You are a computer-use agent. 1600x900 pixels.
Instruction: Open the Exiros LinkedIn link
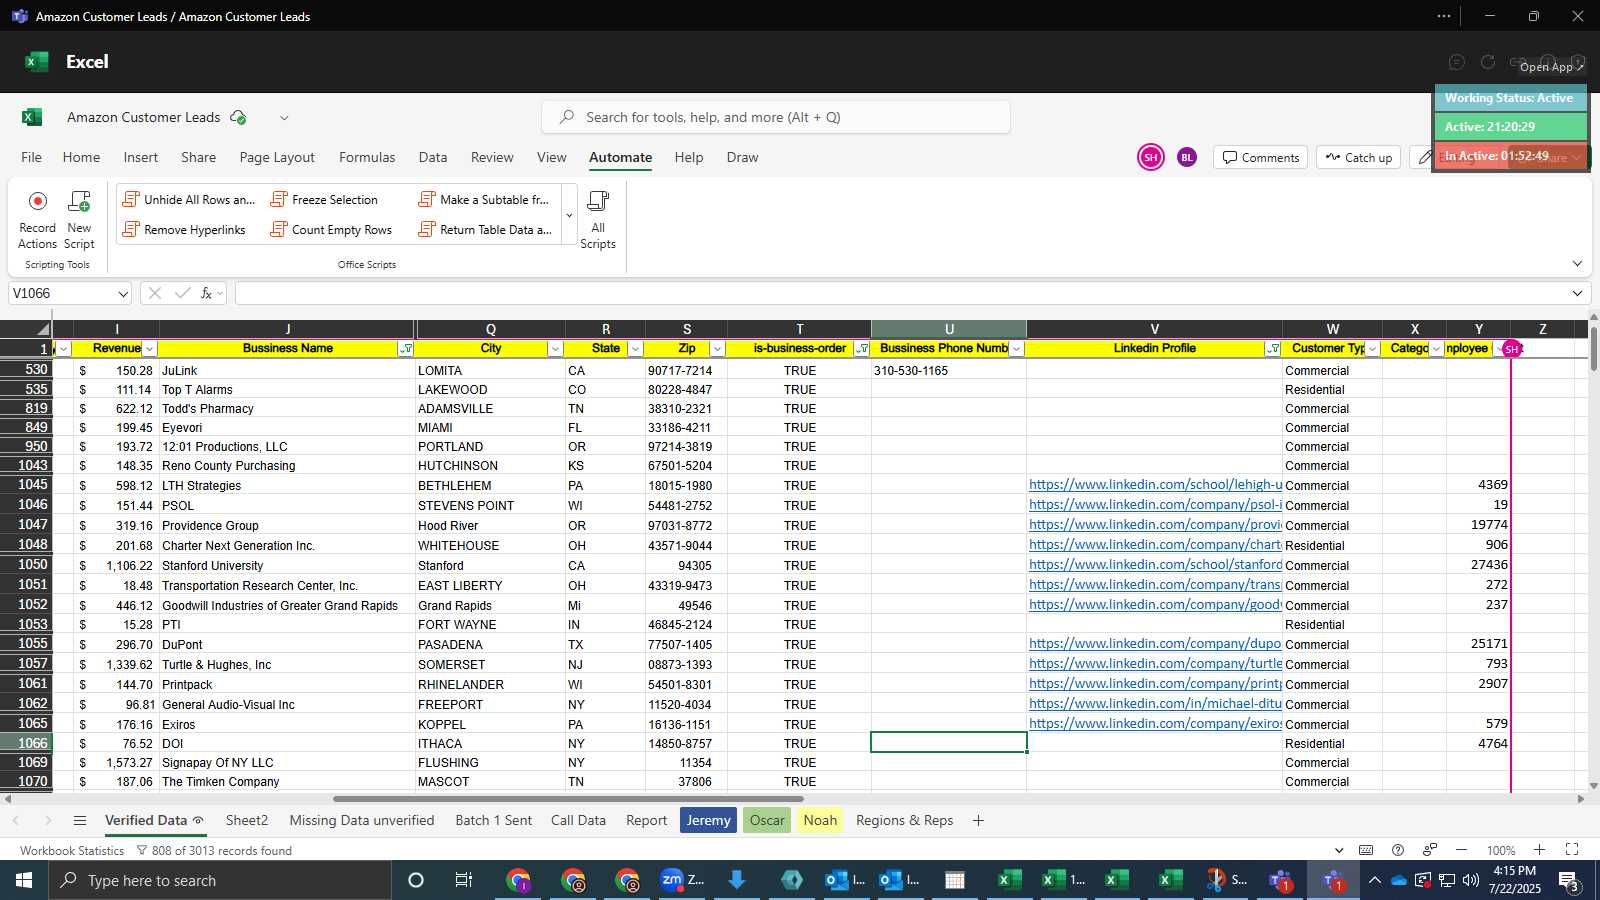tap(1155, 724)
